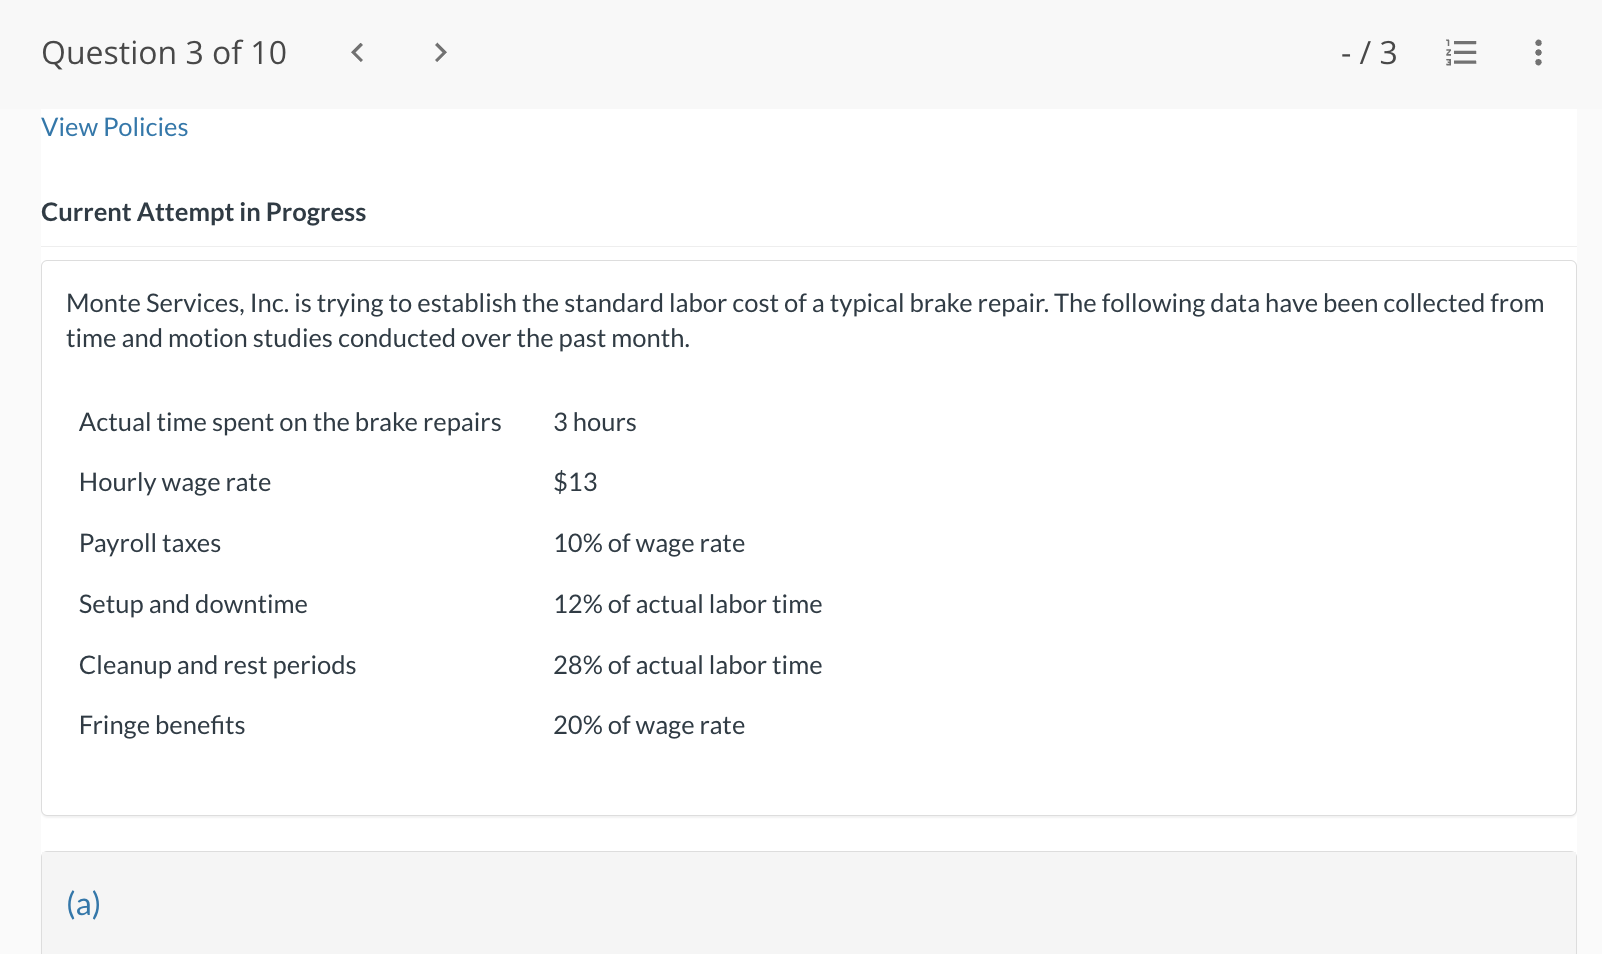Click the "10% of wage rate" value

649,543
